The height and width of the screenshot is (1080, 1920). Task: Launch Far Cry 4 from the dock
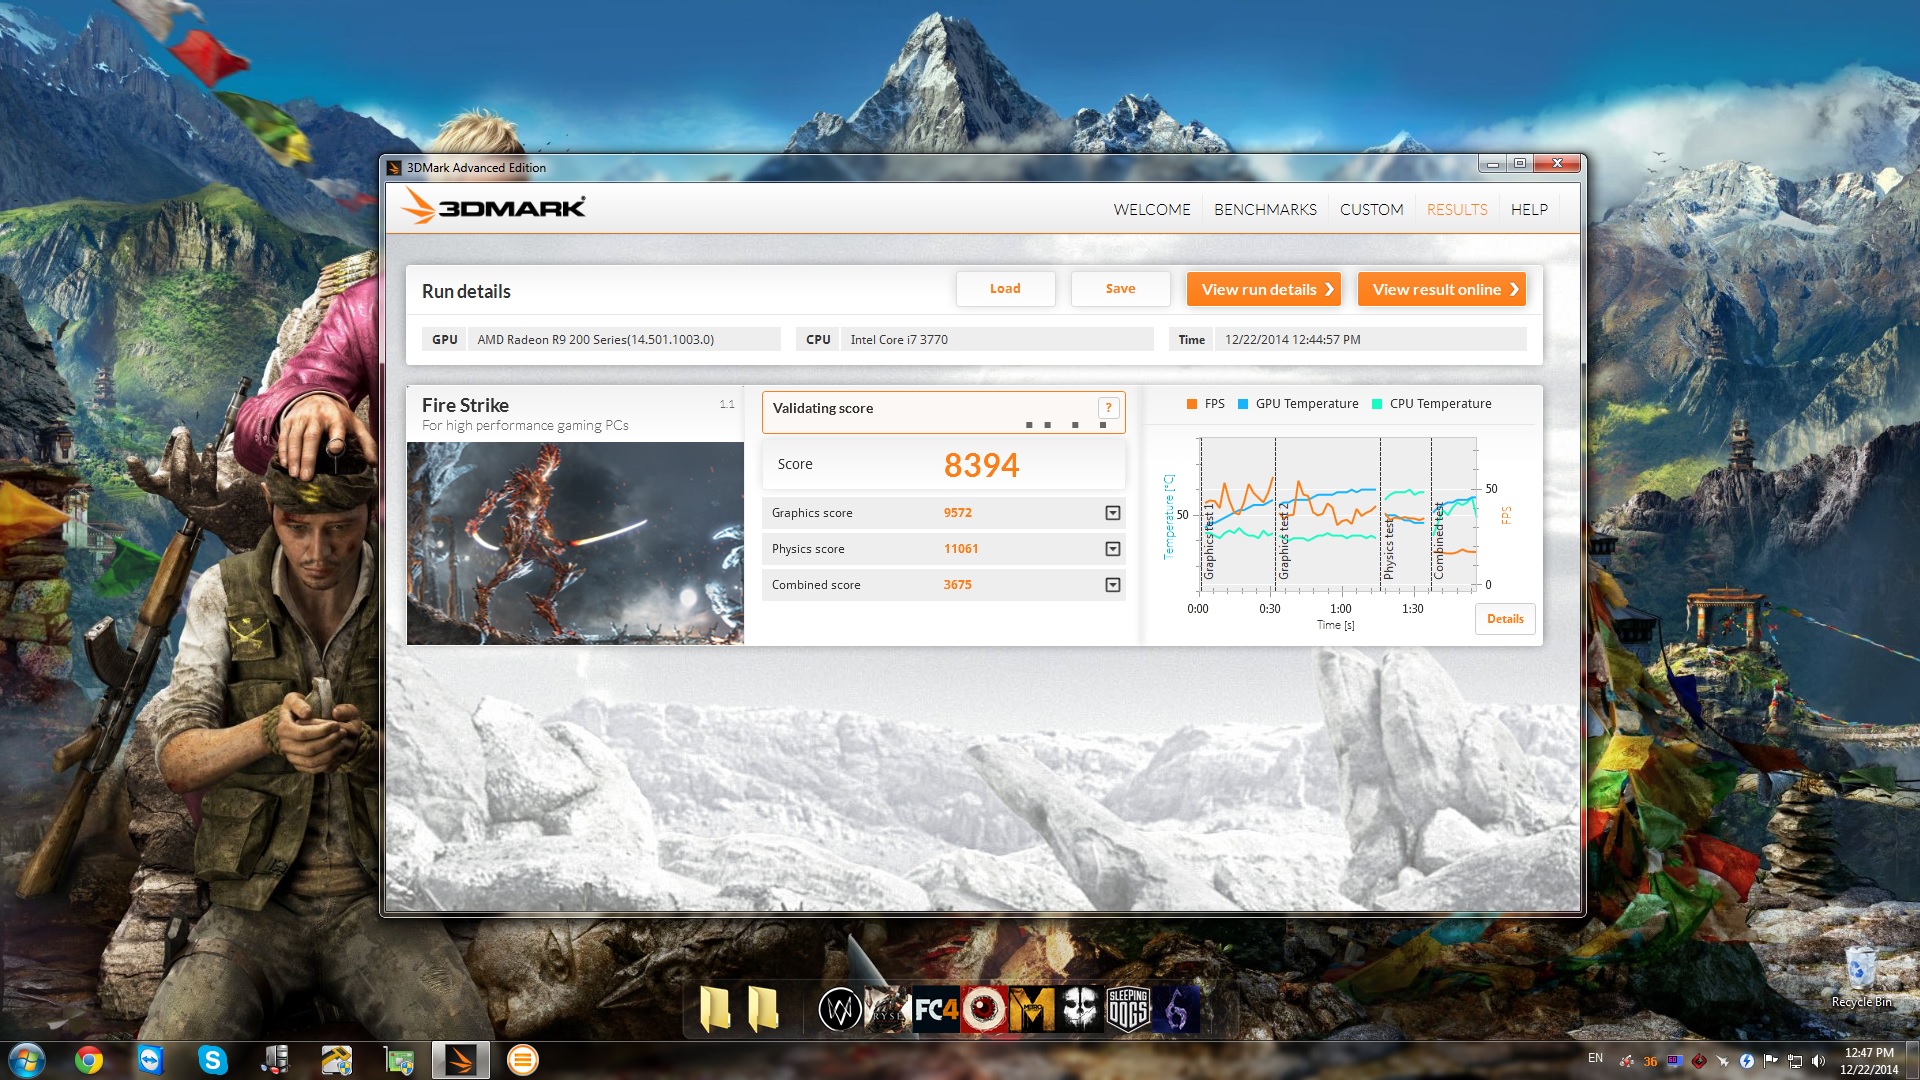click(x=936, y=1010)
